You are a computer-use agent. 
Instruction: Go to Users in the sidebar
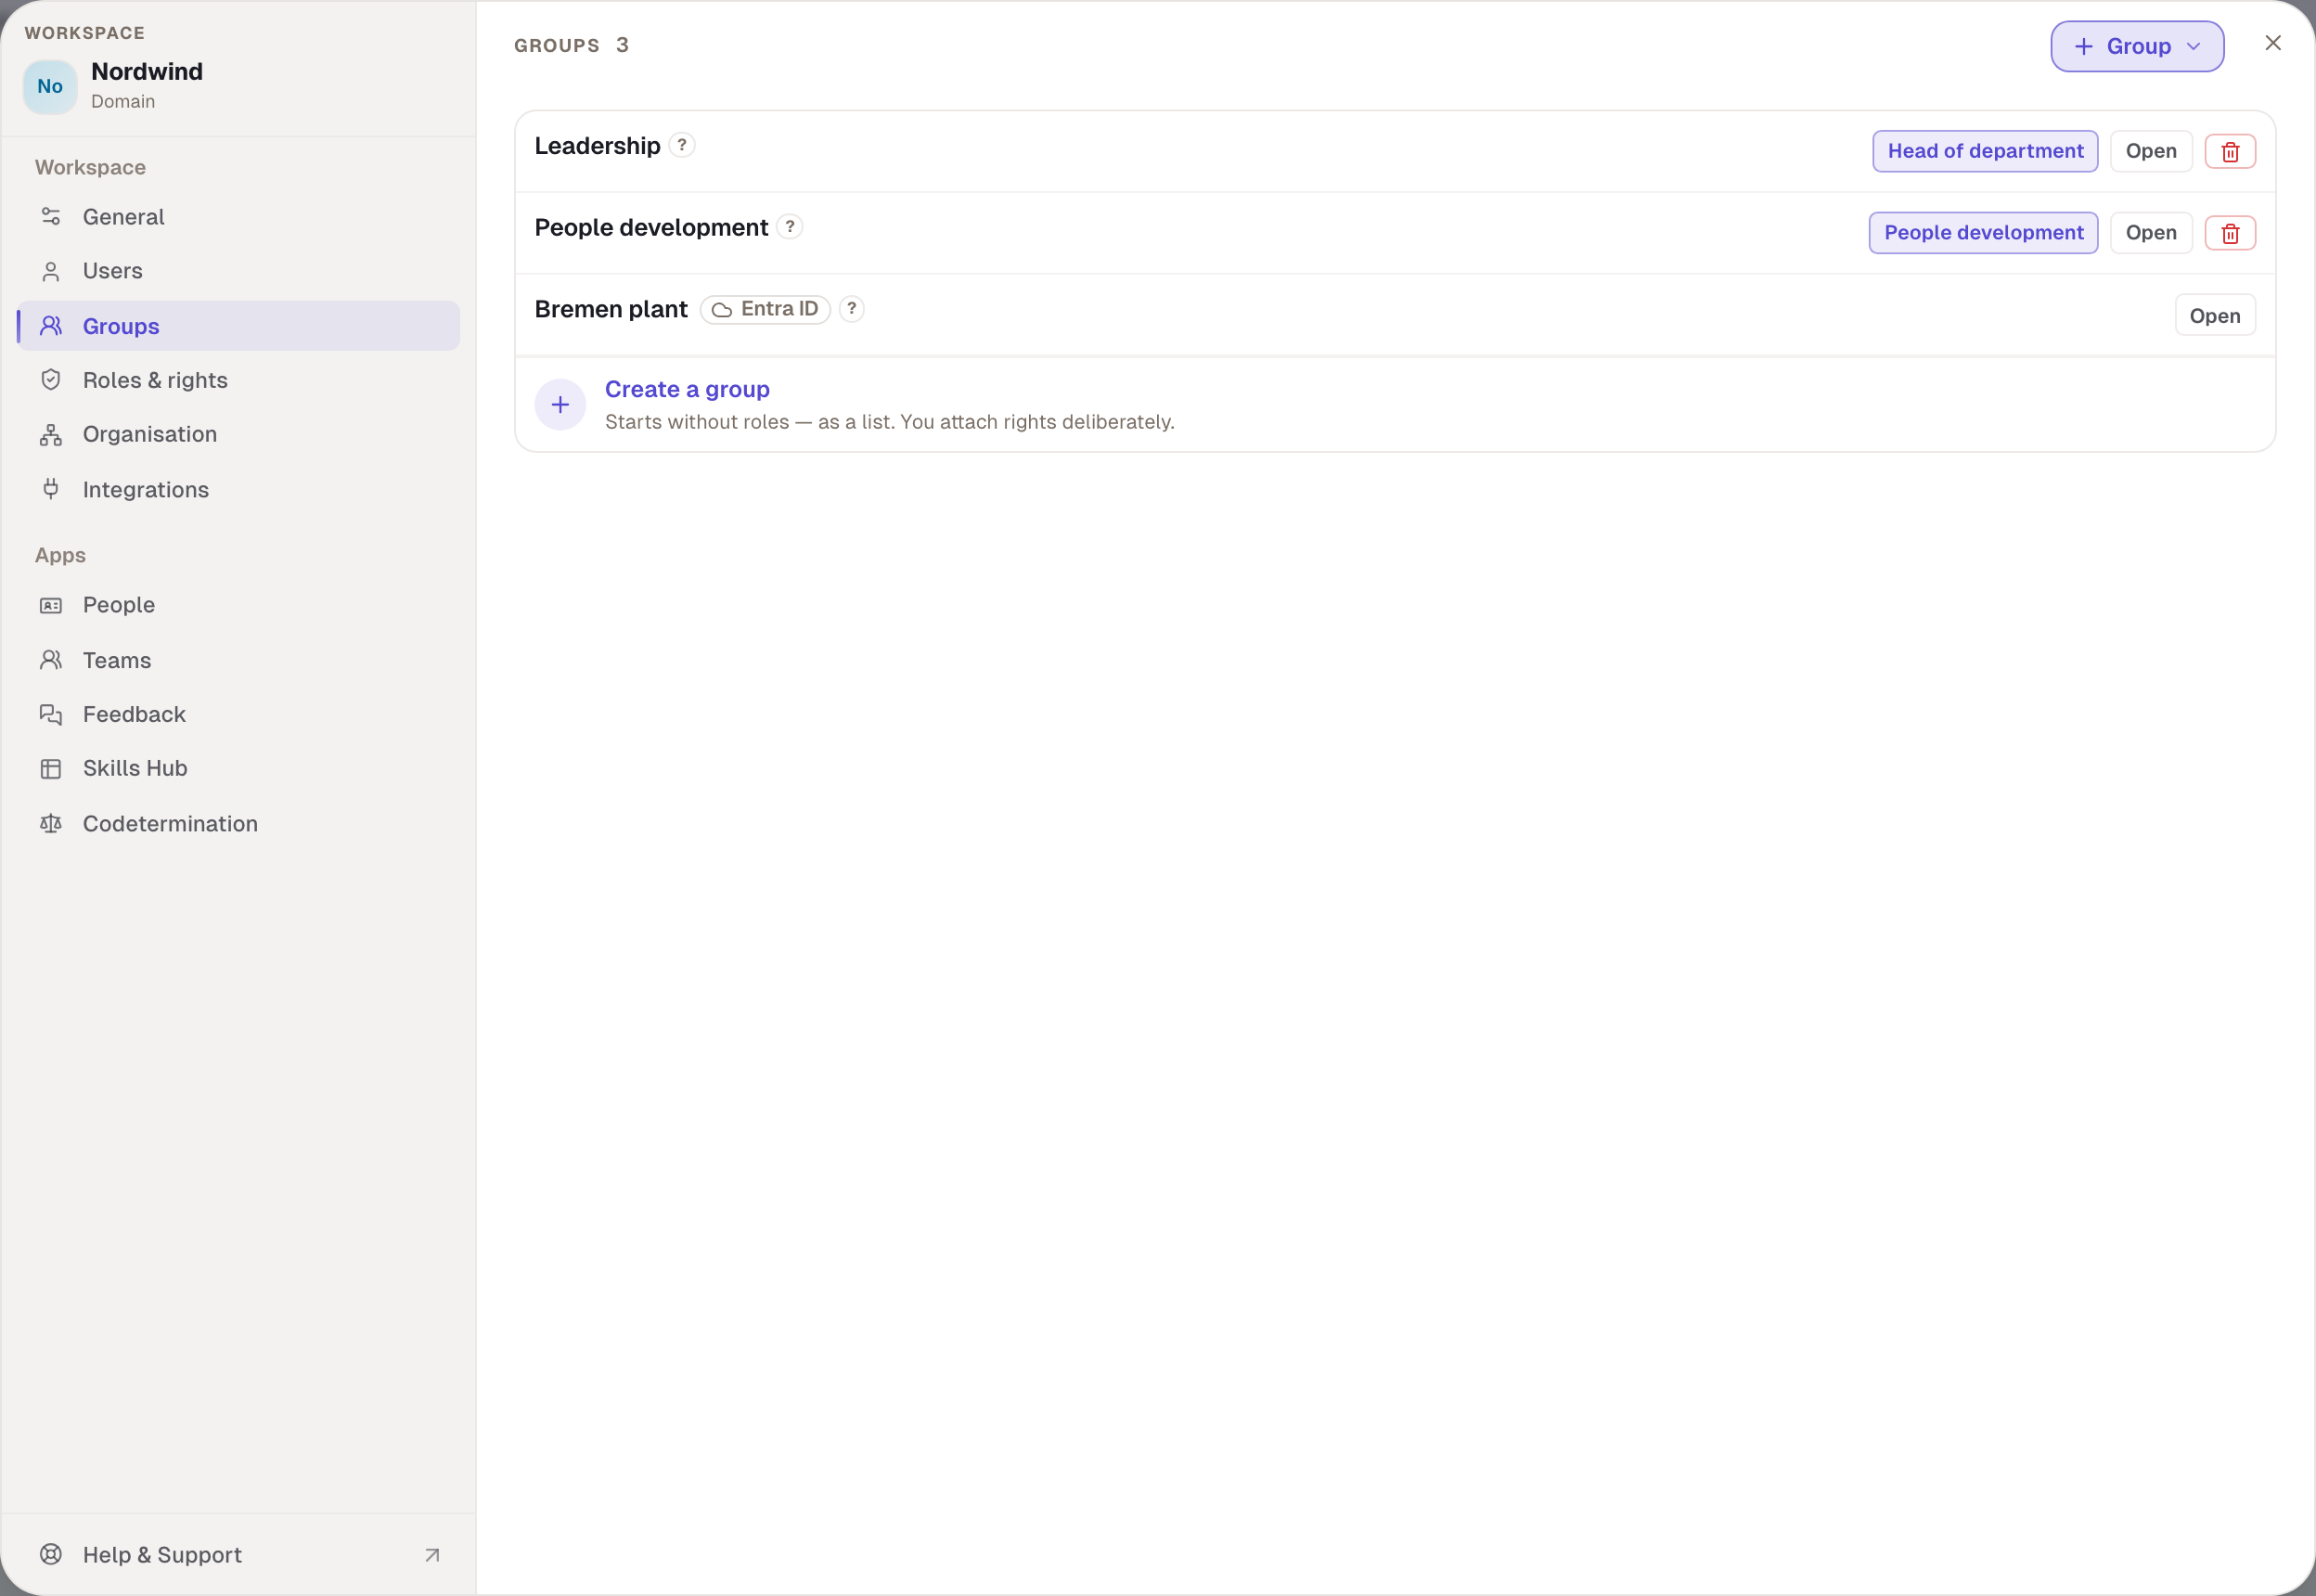pyautogui.click(x=238, y=271)
